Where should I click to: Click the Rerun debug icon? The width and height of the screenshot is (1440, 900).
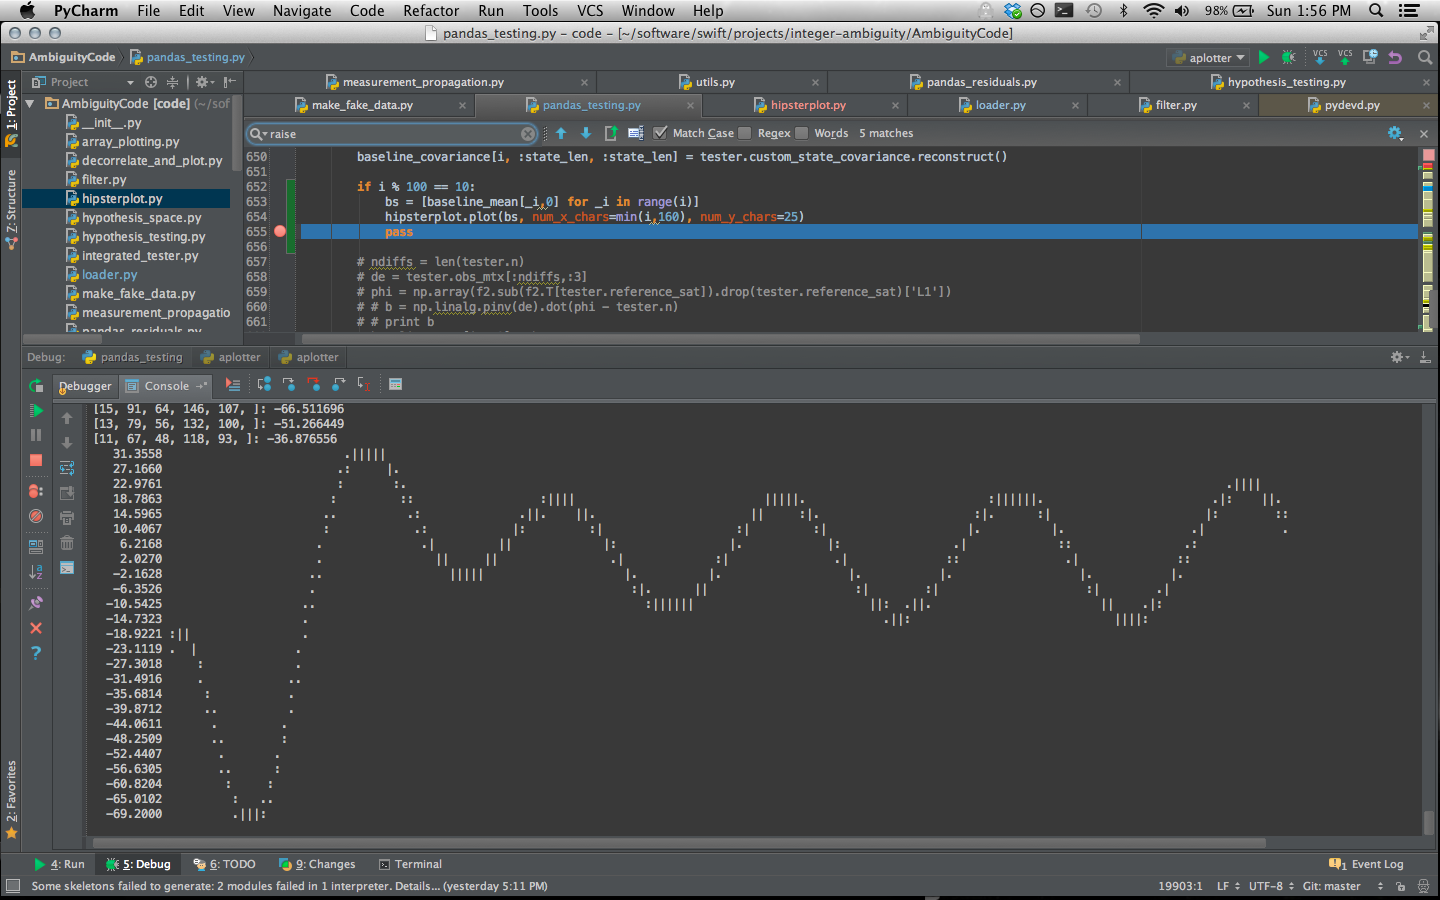36,386
